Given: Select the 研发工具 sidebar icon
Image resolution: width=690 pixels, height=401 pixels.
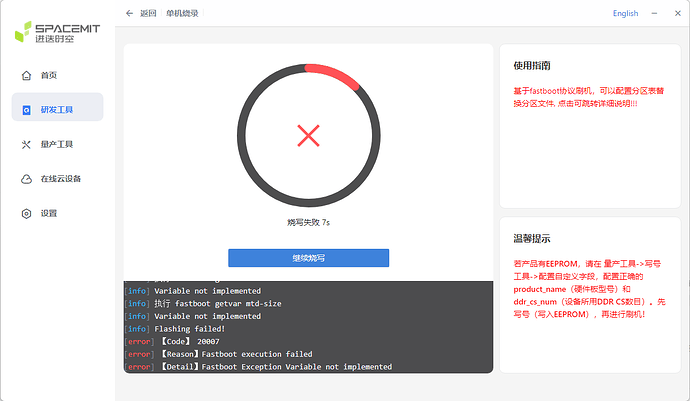Looking at the screenshot, I should 26,110.
